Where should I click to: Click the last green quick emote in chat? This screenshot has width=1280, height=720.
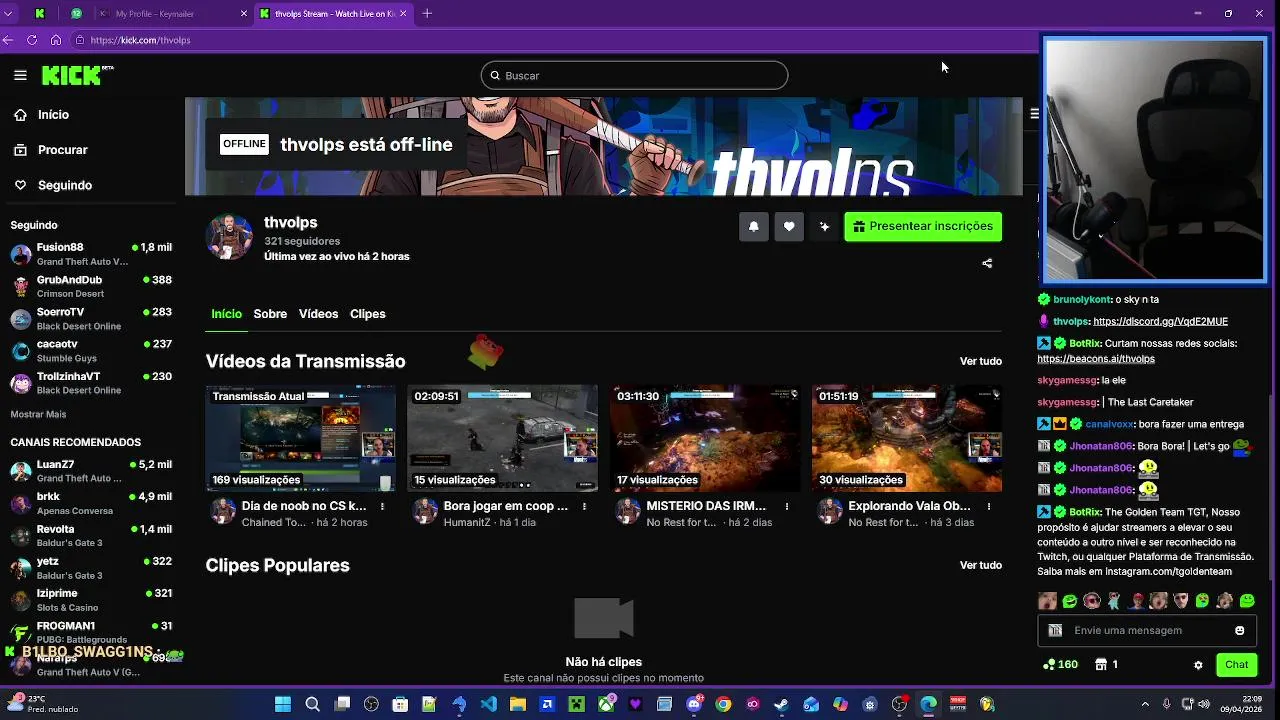[x=1247, y=601]
